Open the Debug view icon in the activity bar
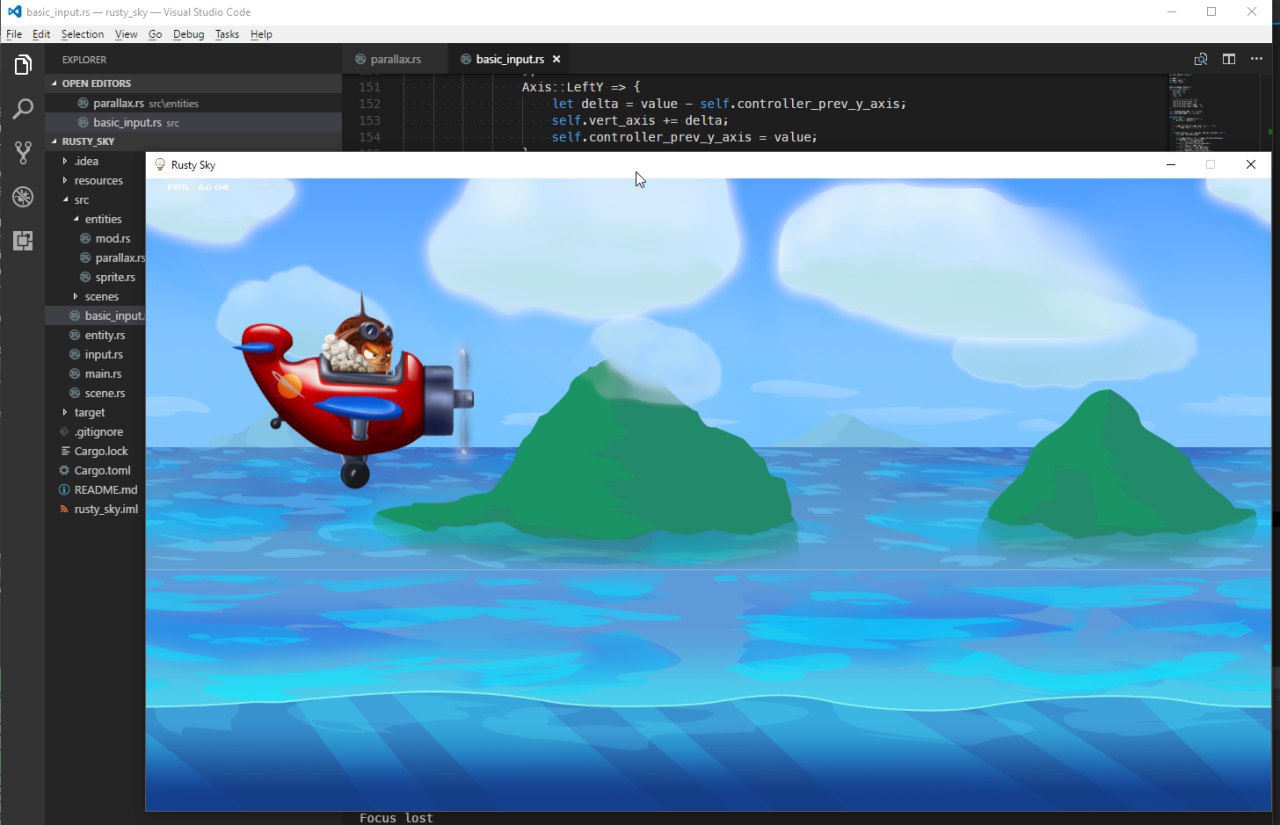This screenshot has width=1280, height=825. pos(22,197)
